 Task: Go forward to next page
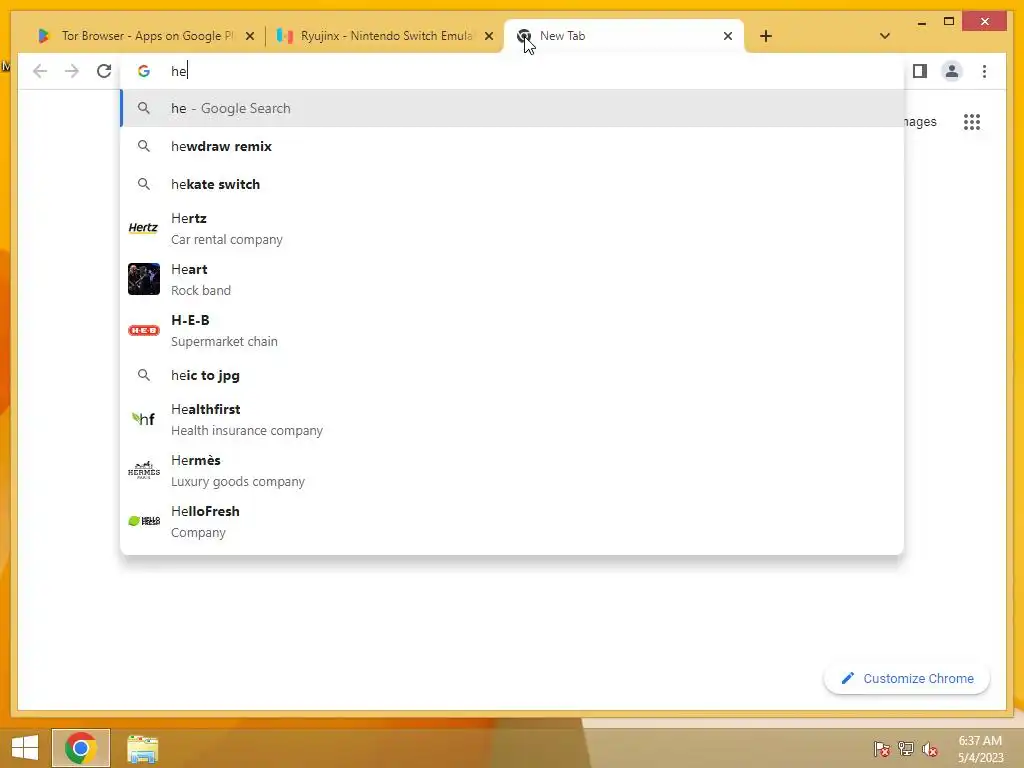pyautogui.click(x=72, y=71)
